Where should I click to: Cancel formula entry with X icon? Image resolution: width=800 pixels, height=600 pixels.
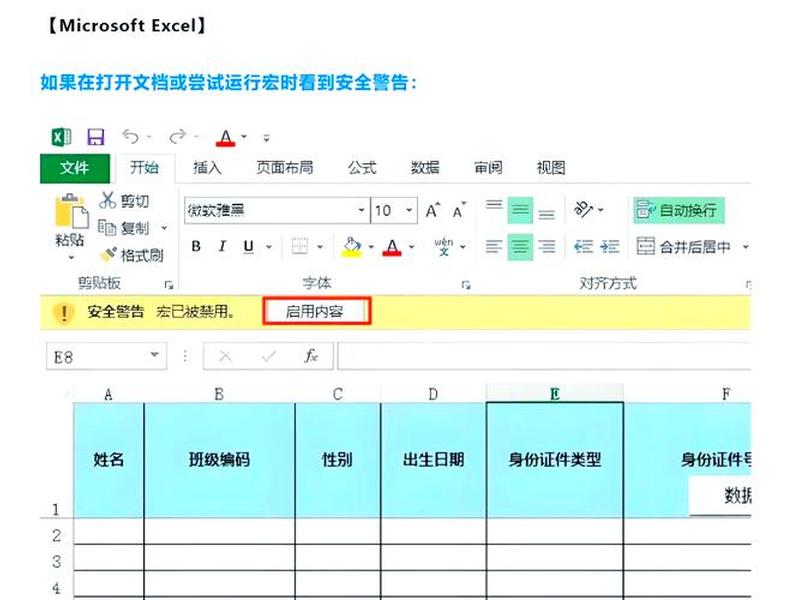pos(225,356)
